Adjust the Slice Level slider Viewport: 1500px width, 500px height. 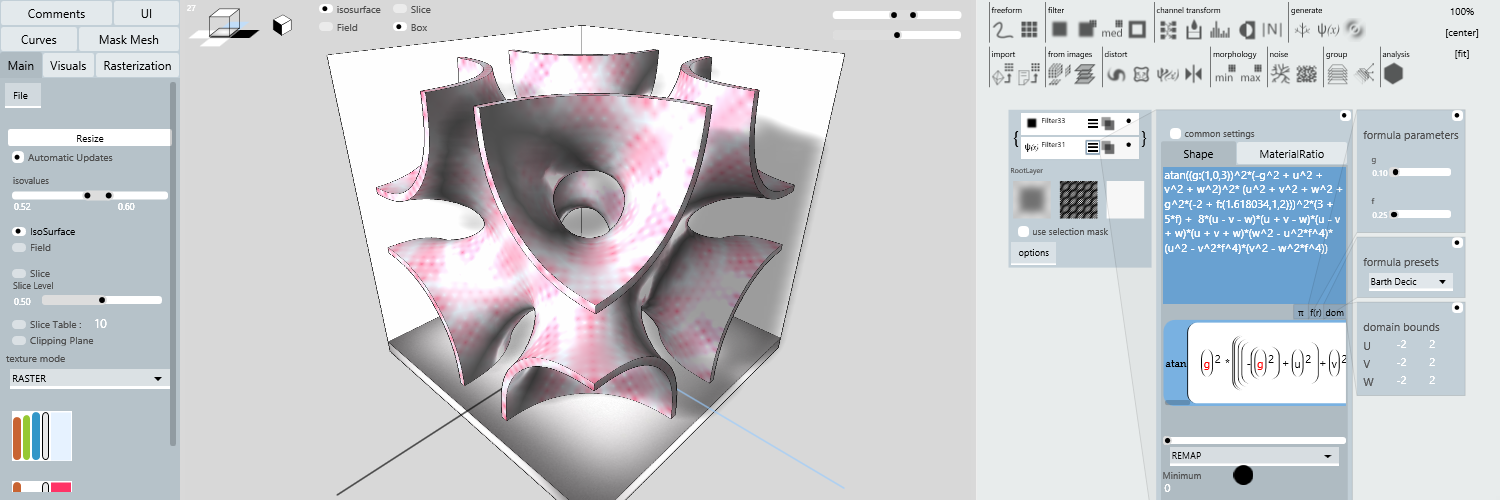102,299
